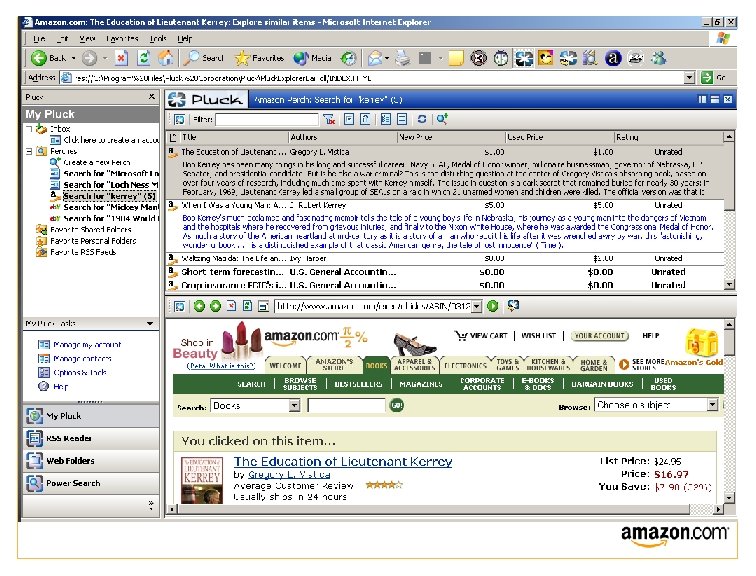
Task: Click the Pluck icon in IE toolbar
Action: 524,58
